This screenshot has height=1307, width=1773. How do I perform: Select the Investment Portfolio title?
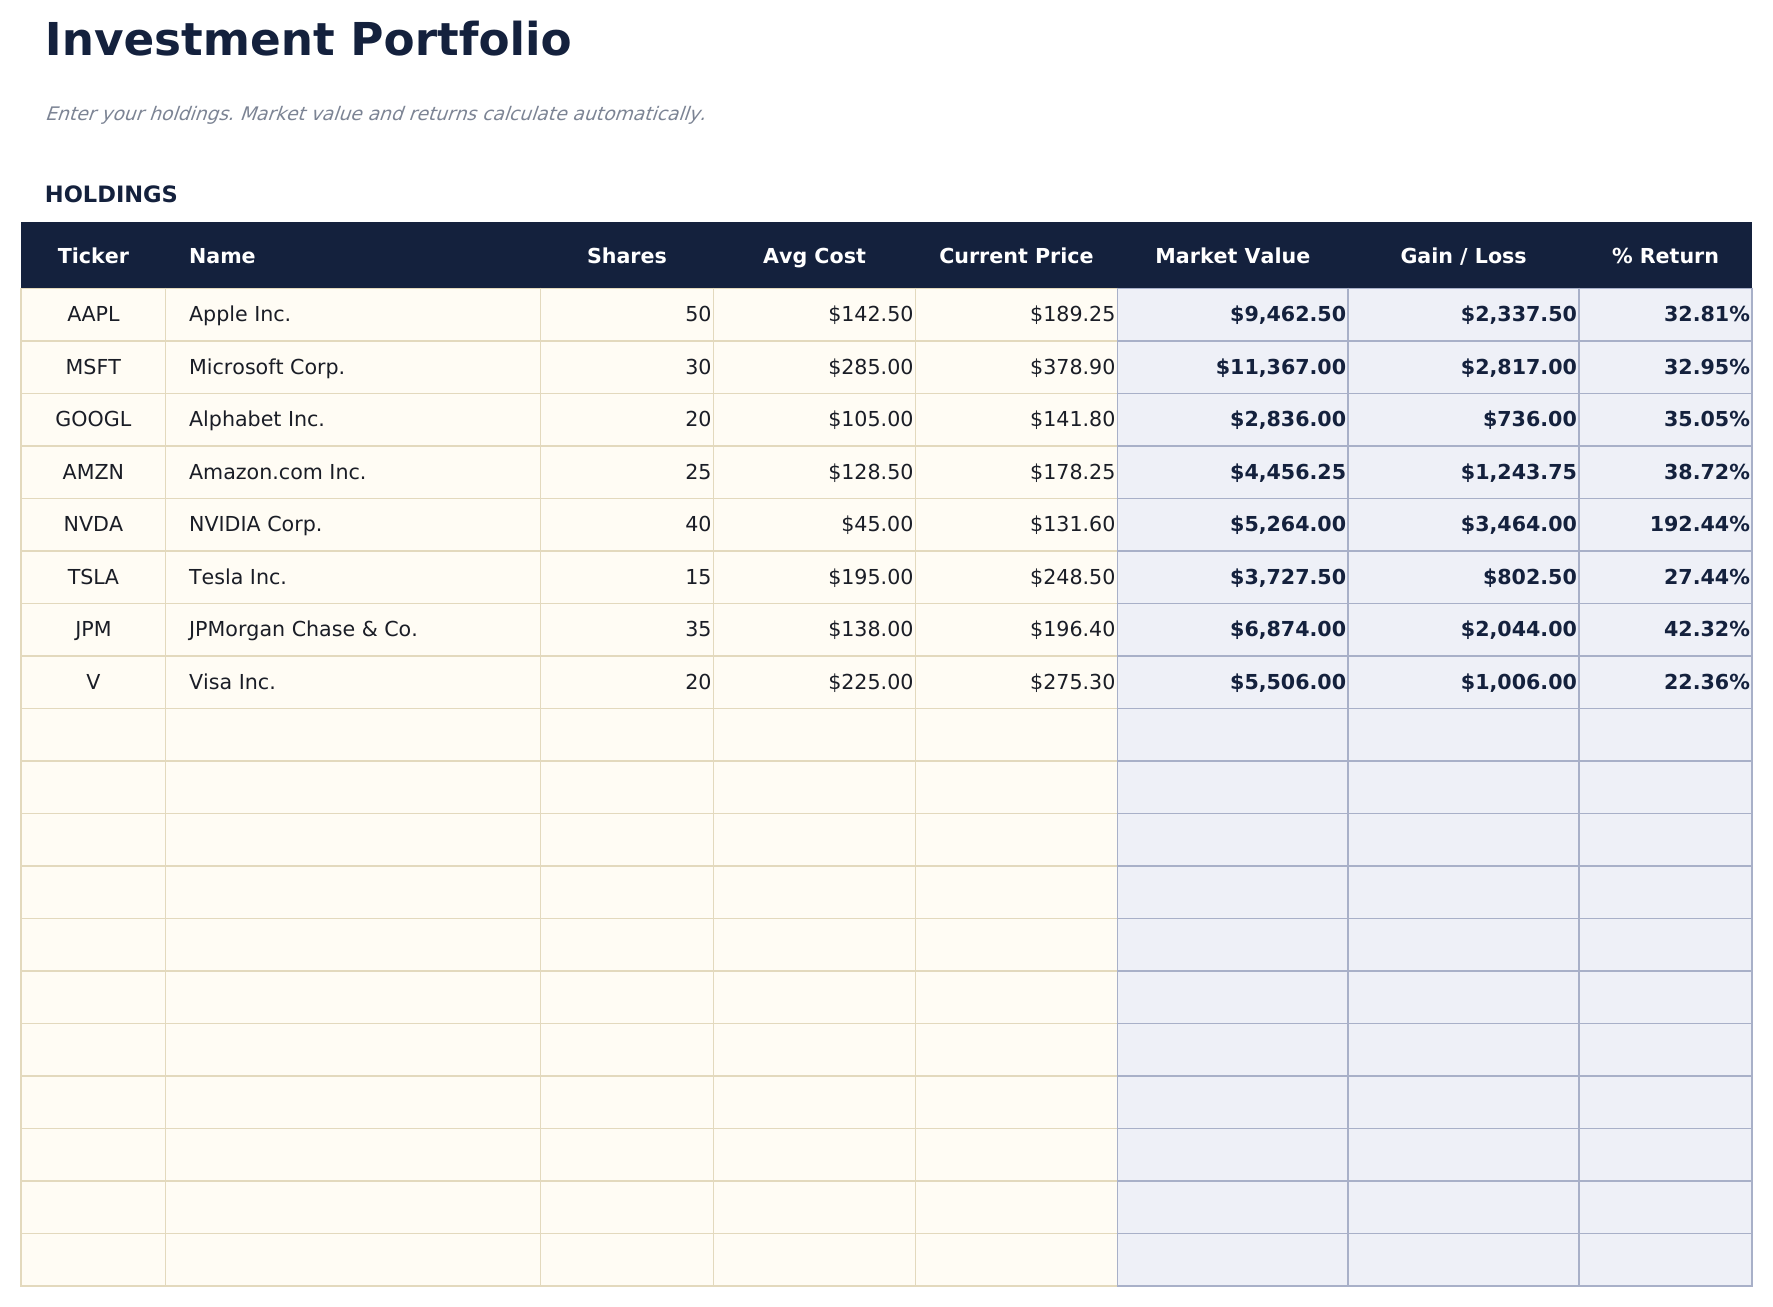coord(308,40)
